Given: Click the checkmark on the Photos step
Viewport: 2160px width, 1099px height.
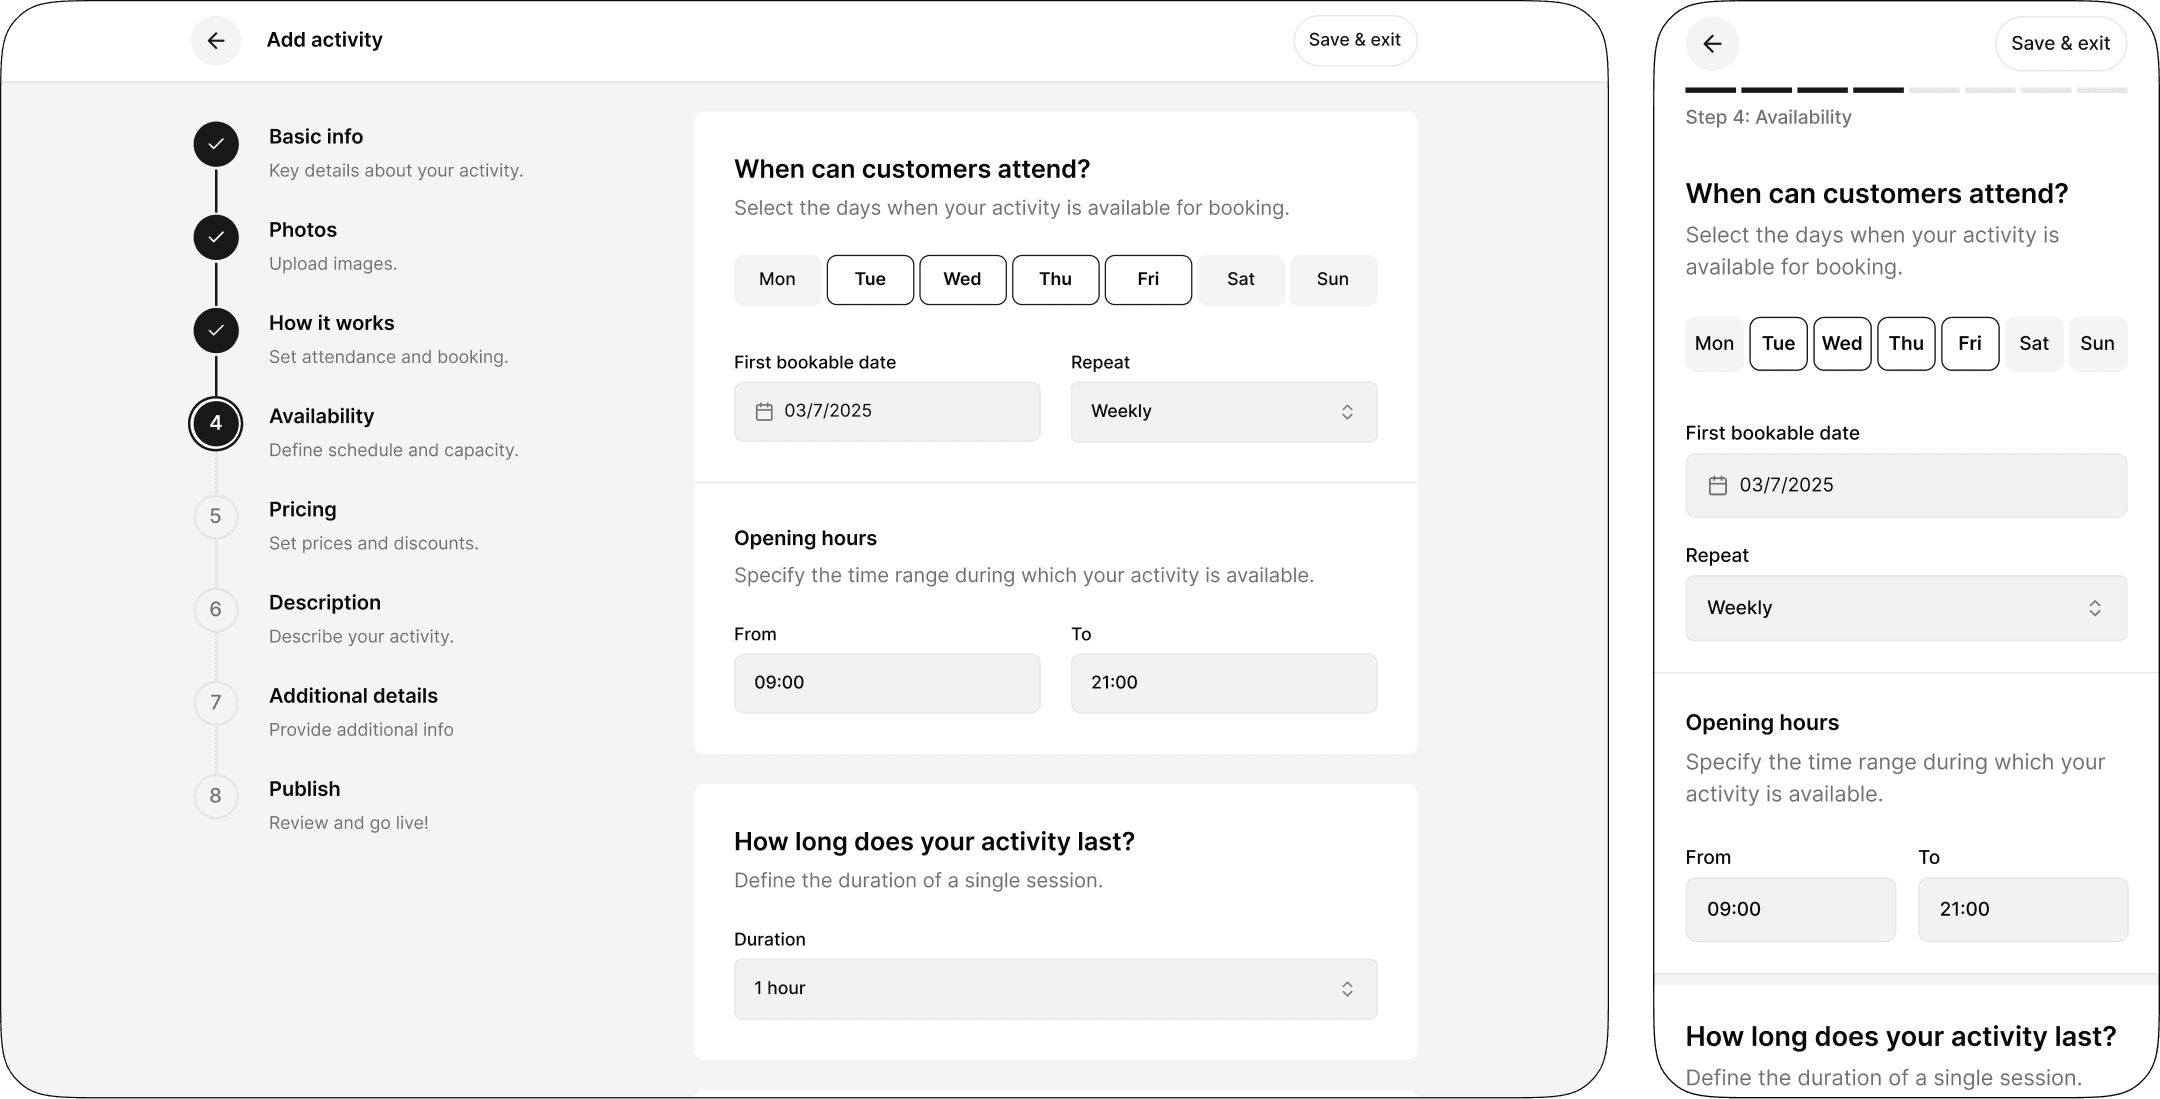Looking at the screenshot, I should coord(215,237).
